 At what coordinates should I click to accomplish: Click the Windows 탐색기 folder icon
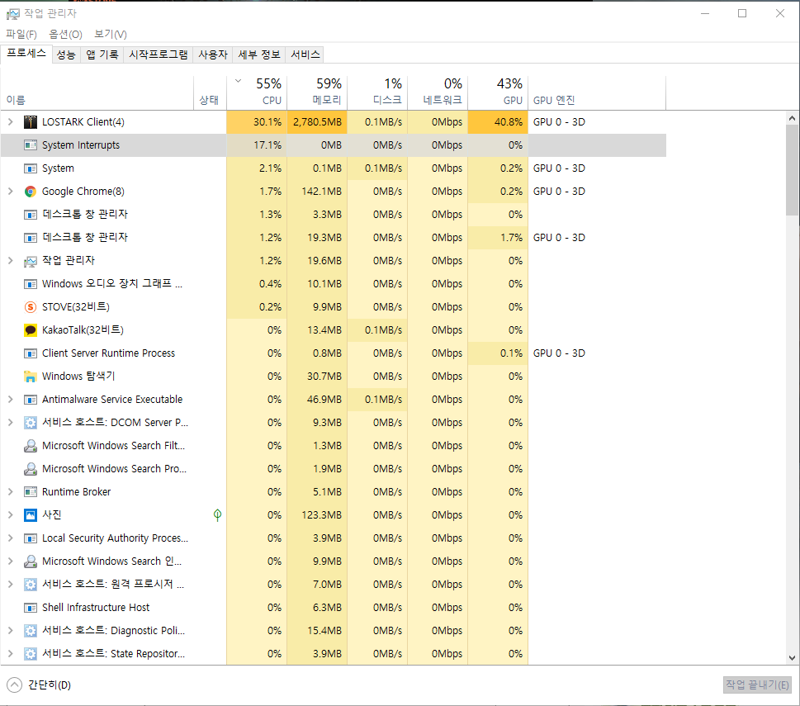pos(31,376)
